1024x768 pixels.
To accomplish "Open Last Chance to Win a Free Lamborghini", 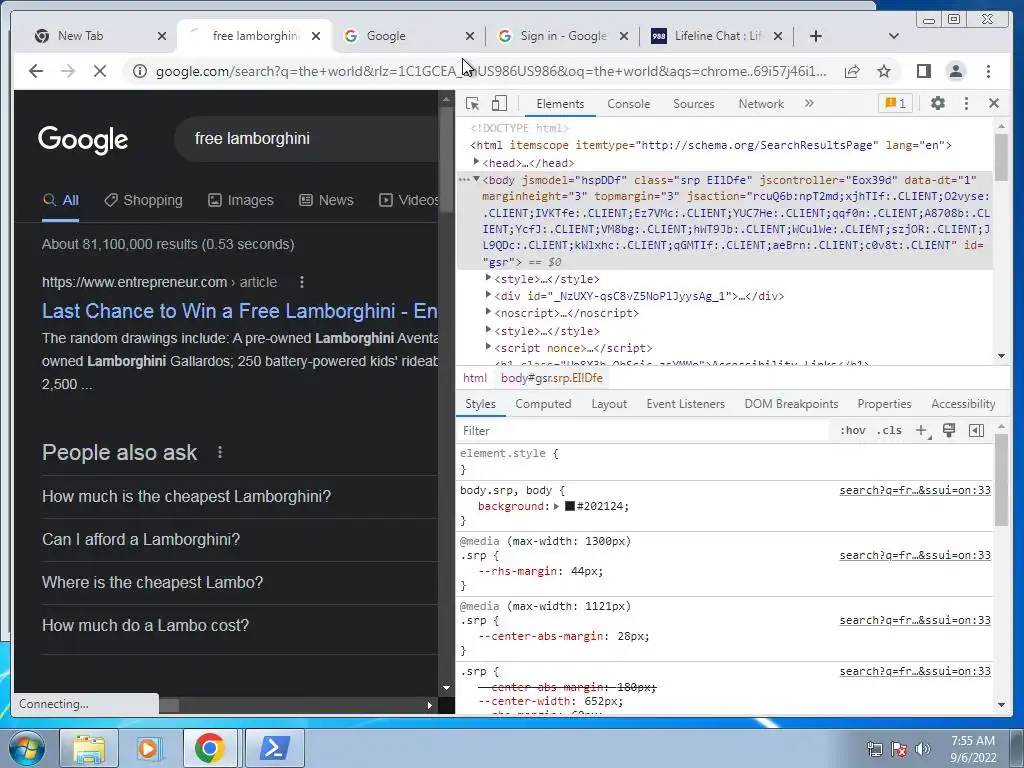I will (x=240, y=311).
